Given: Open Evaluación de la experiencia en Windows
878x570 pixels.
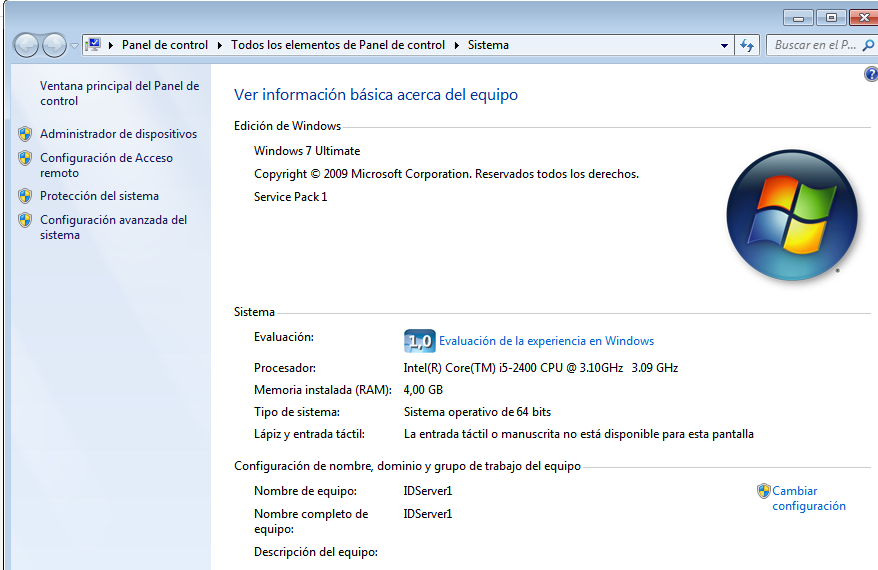Looking at the screenshot, I should (x=546, y=341).
